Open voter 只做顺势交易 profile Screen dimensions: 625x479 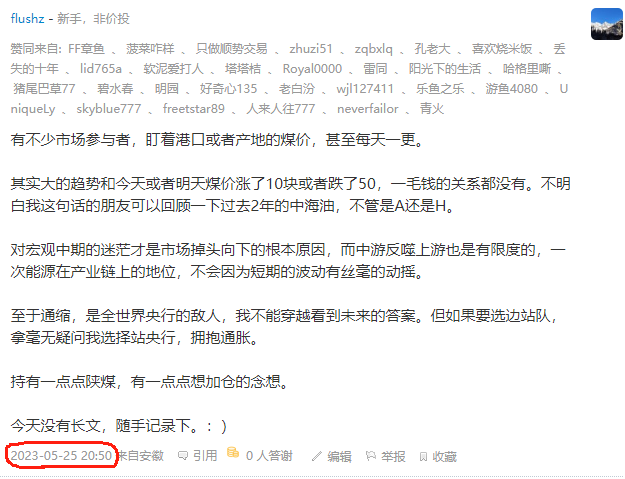[232, 49]
